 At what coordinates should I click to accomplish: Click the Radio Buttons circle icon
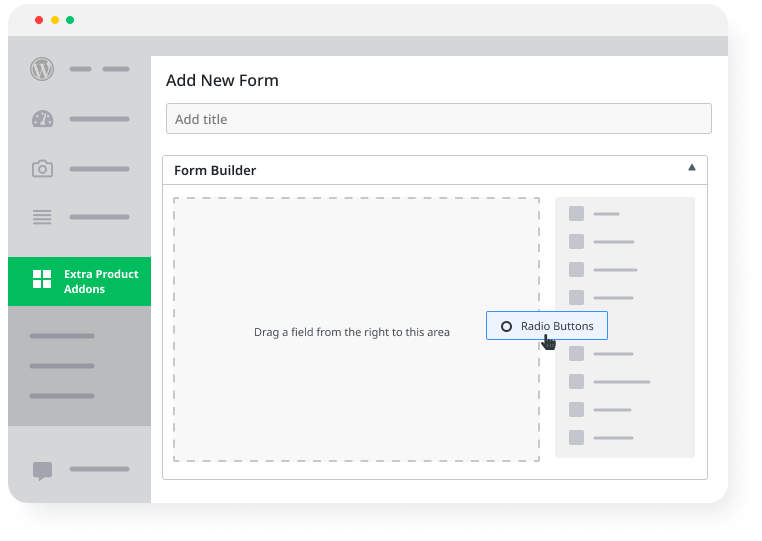(506, 327)
